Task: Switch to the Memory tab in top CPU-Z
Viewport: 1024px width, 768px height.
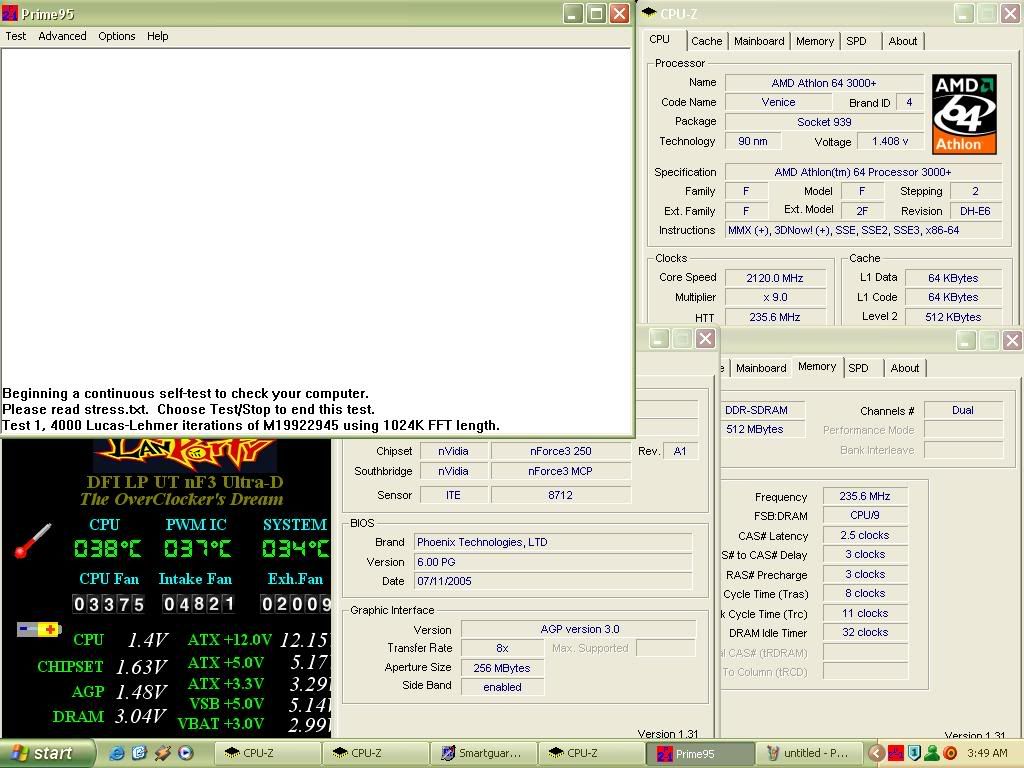Action: point(814,41)
